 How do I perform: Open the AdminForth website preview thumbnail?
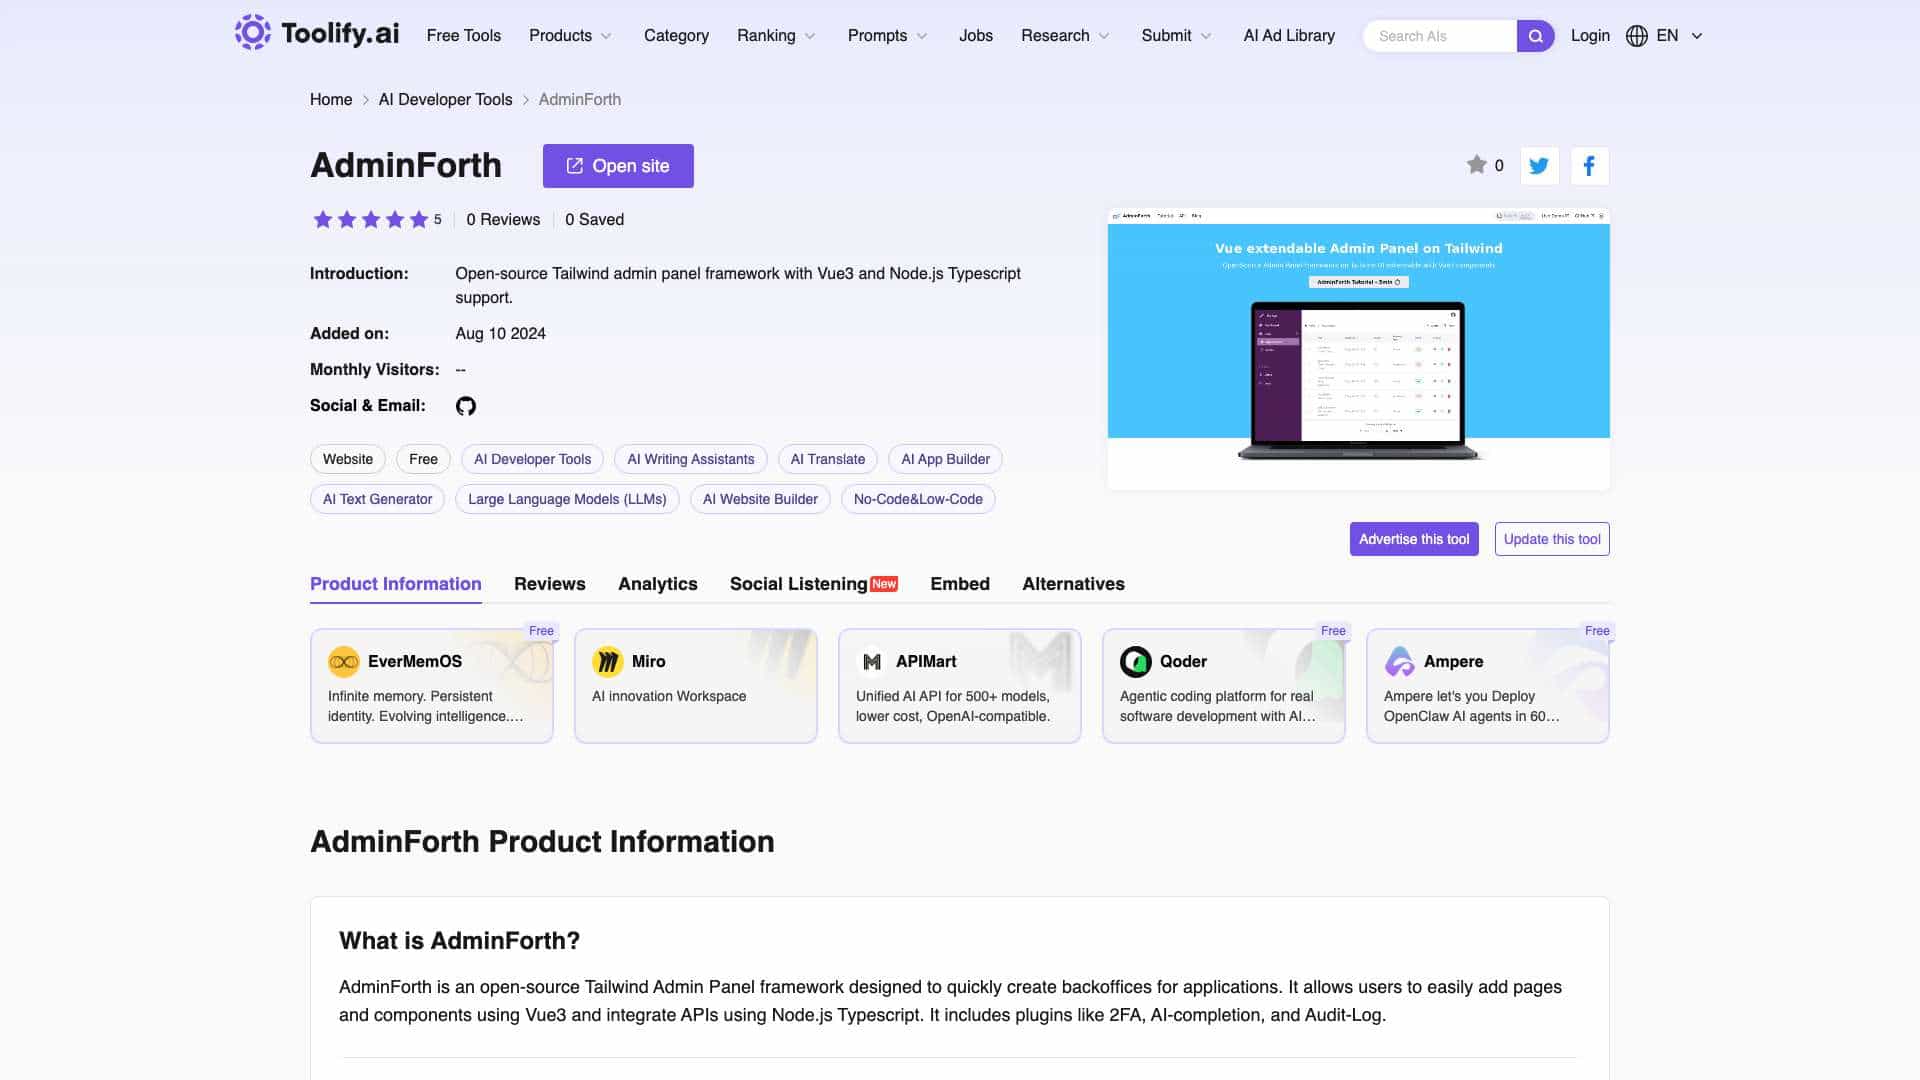click(1358, 349)
